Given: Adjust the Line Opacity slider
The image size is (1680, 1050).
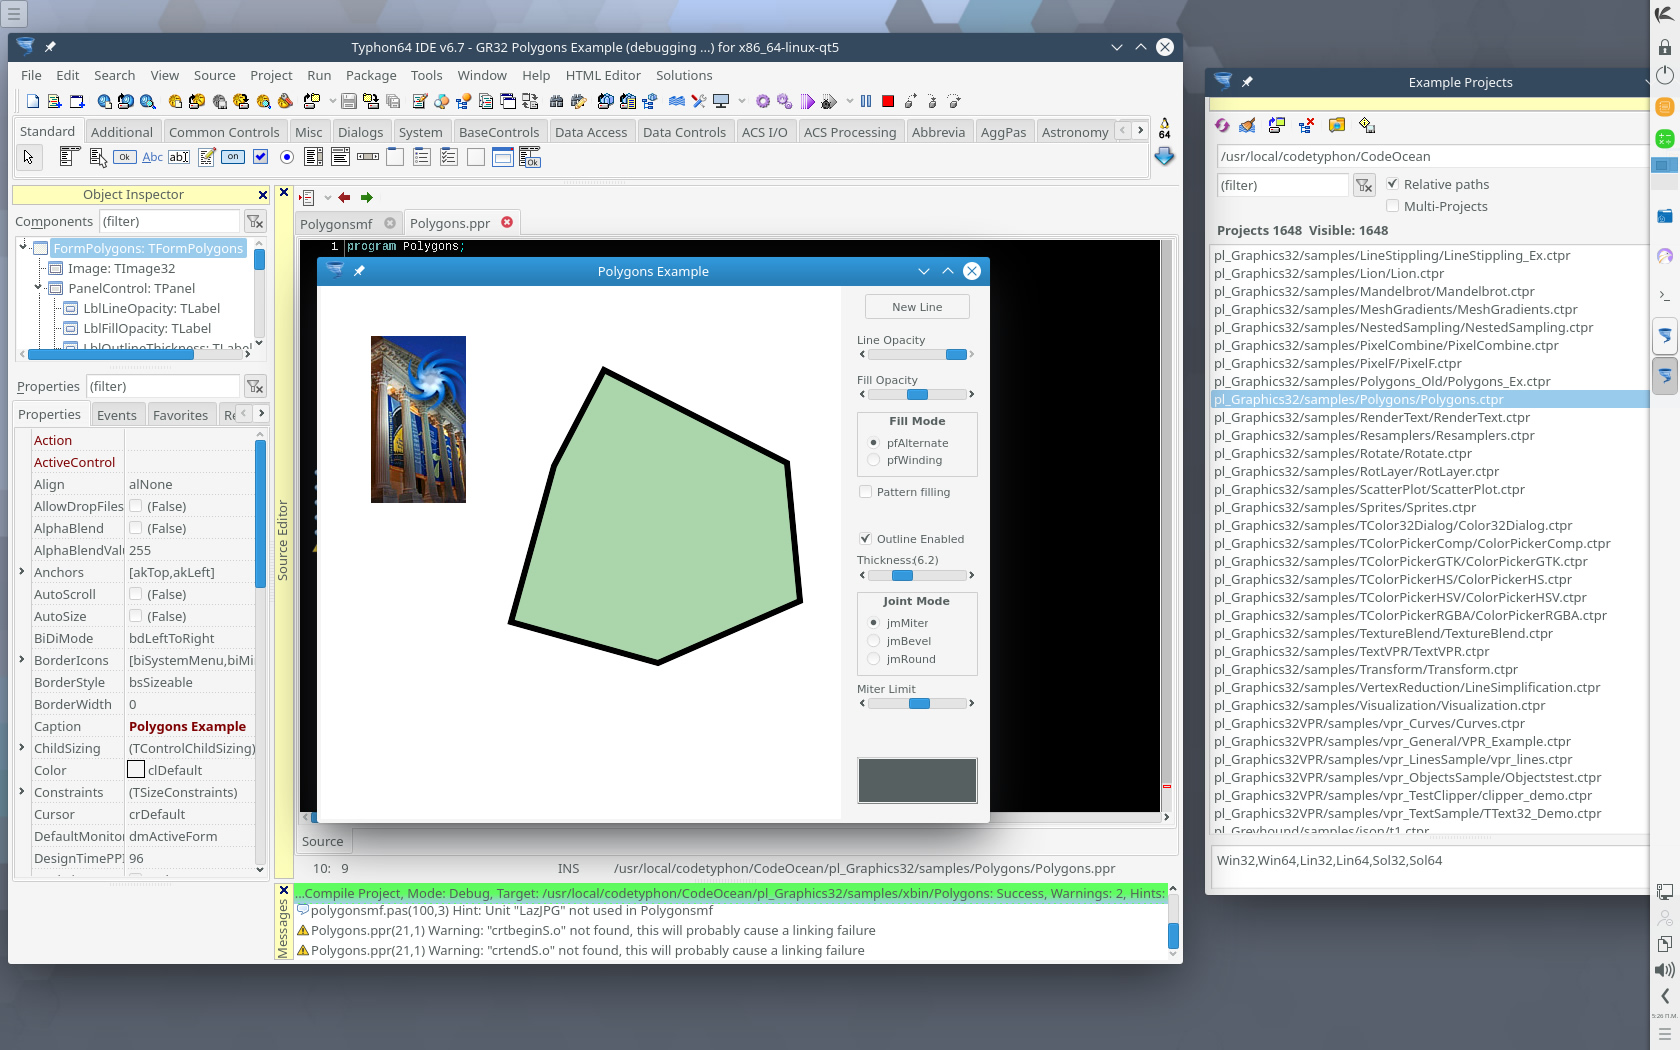Looking at the screenshot, I should [x=917, y=354].
